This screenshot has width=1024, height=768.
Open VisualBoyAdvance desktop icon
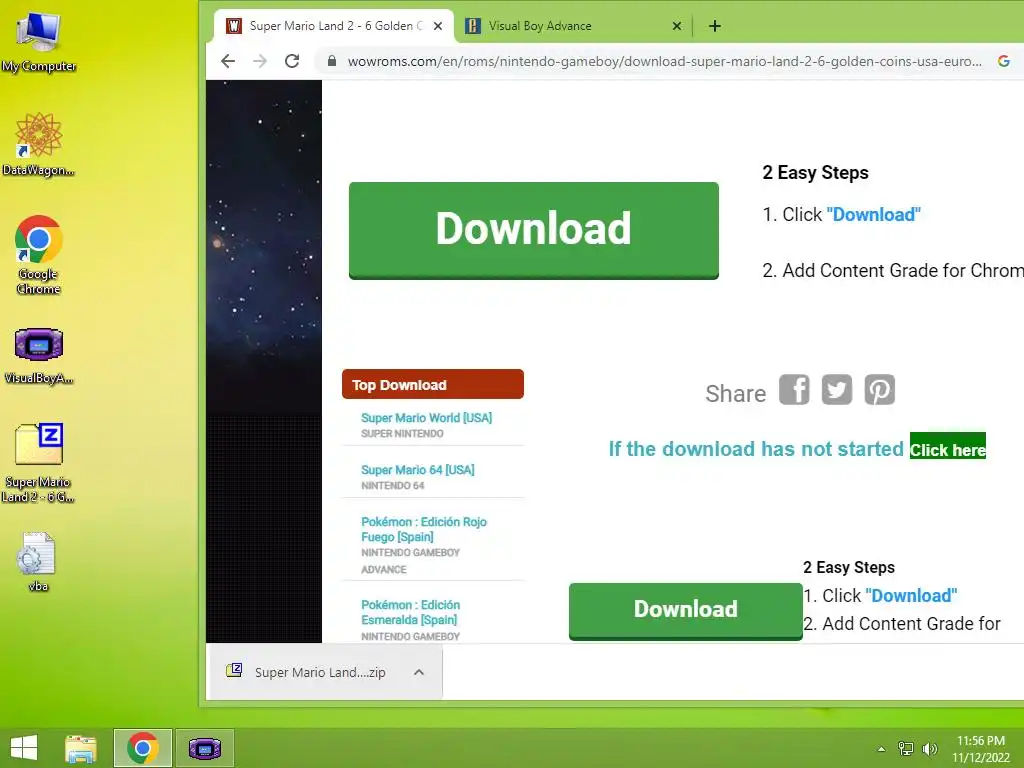click(39, 355)
